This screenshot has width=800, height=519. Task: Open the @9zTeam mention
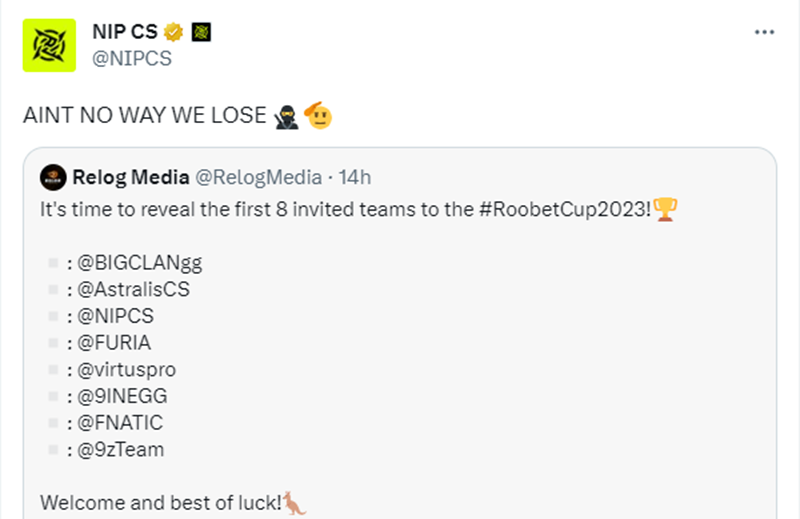point(120,450)
